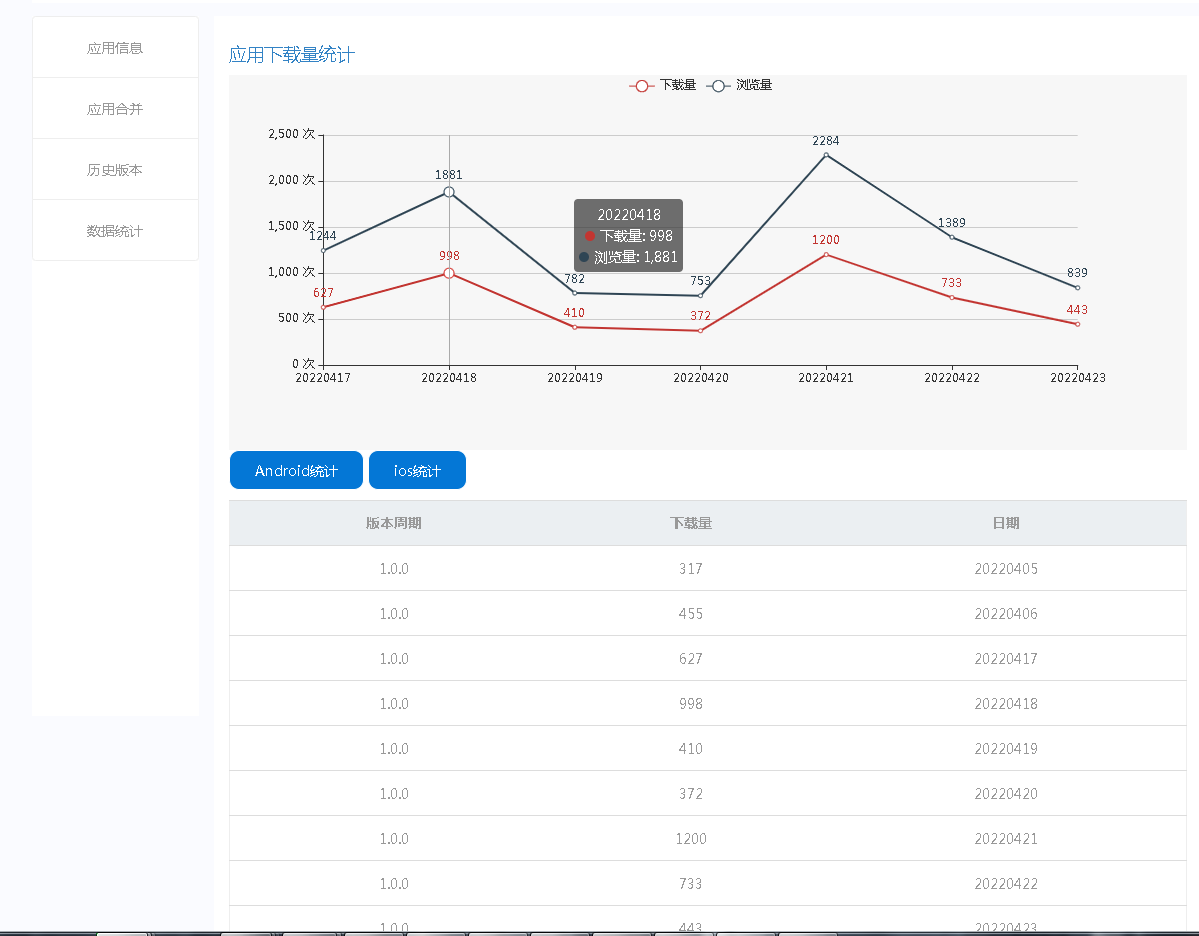Open the 数据统计 sidebar section

tap(115, 231)
